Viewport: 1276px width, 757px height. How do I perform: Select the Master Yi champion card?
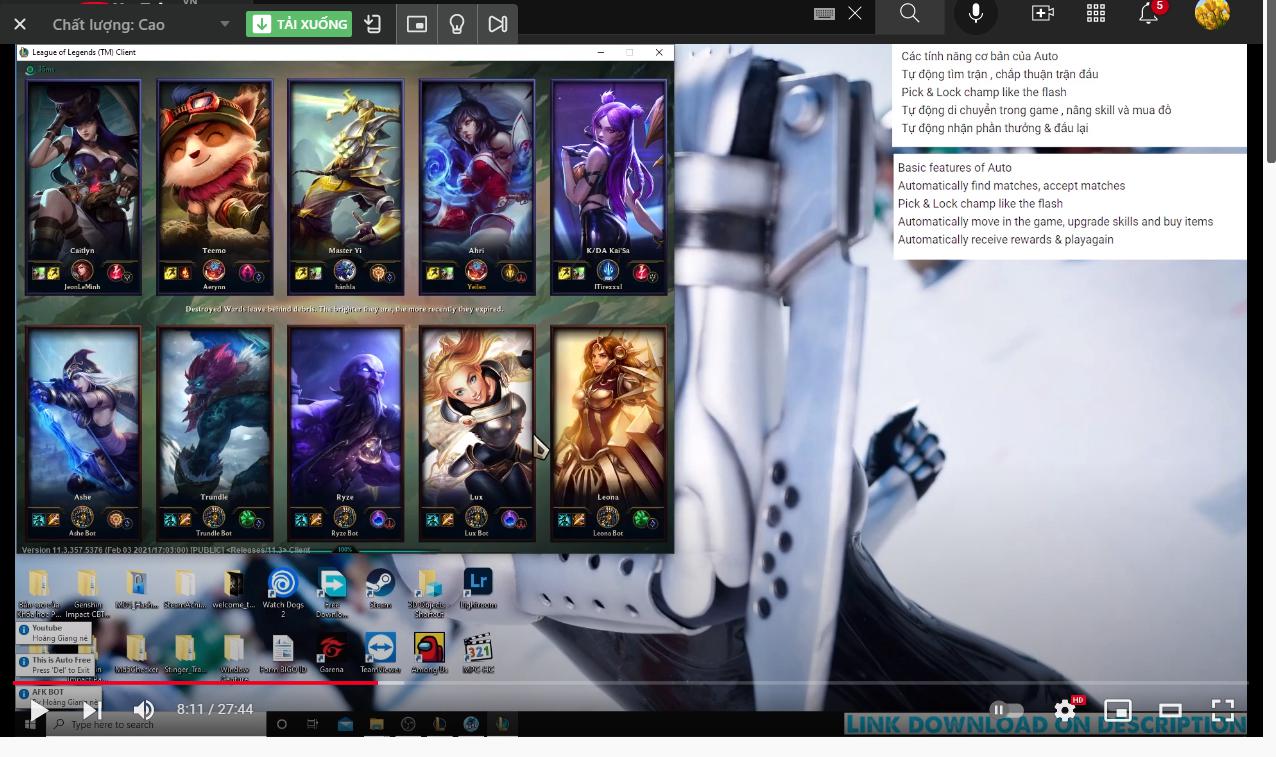346,187
